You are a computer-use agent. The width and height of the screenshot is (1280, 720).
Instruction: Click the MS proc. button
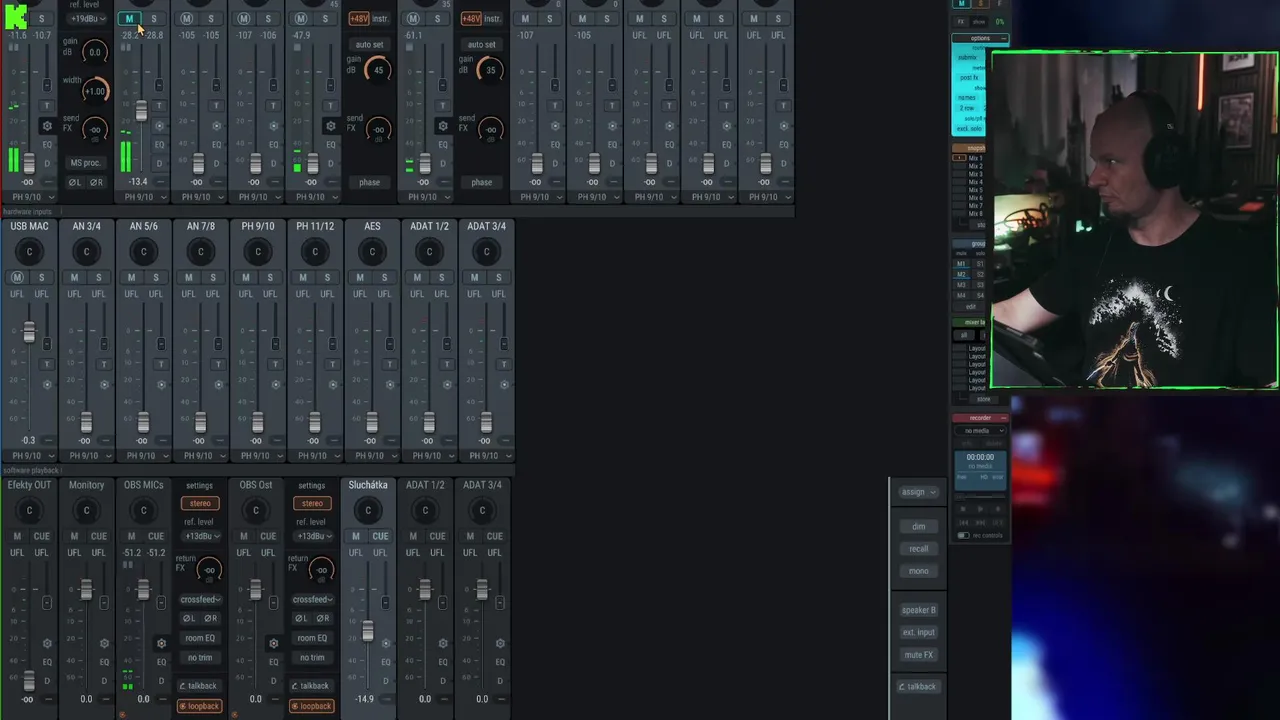click(x=85, y=163)
